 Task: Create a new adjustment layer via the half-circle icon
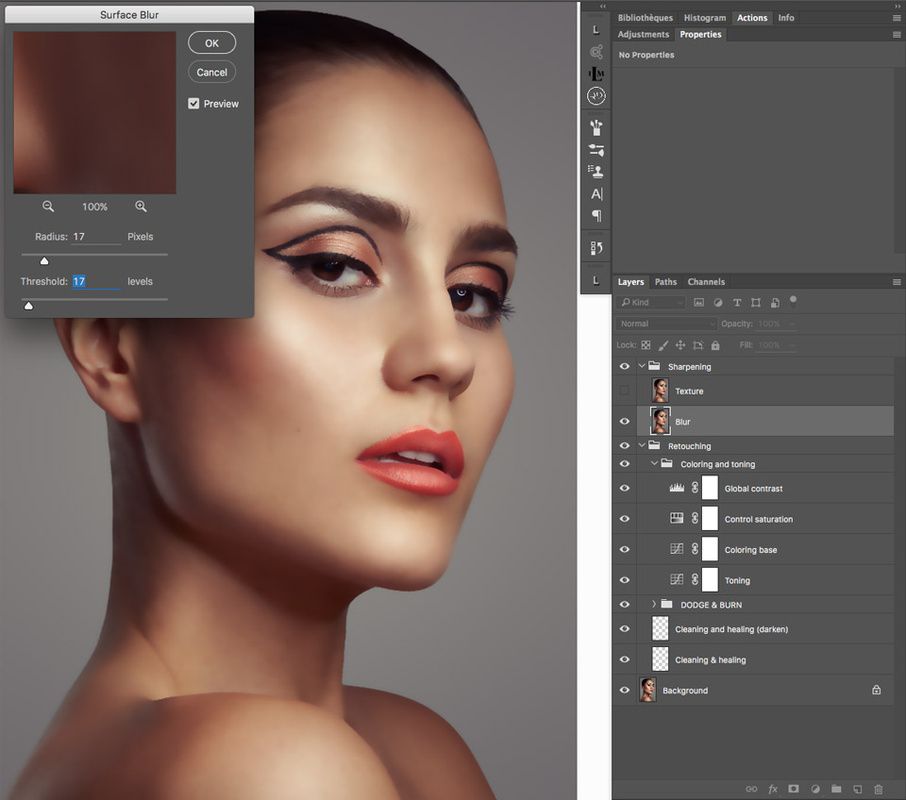coord(815,789)
